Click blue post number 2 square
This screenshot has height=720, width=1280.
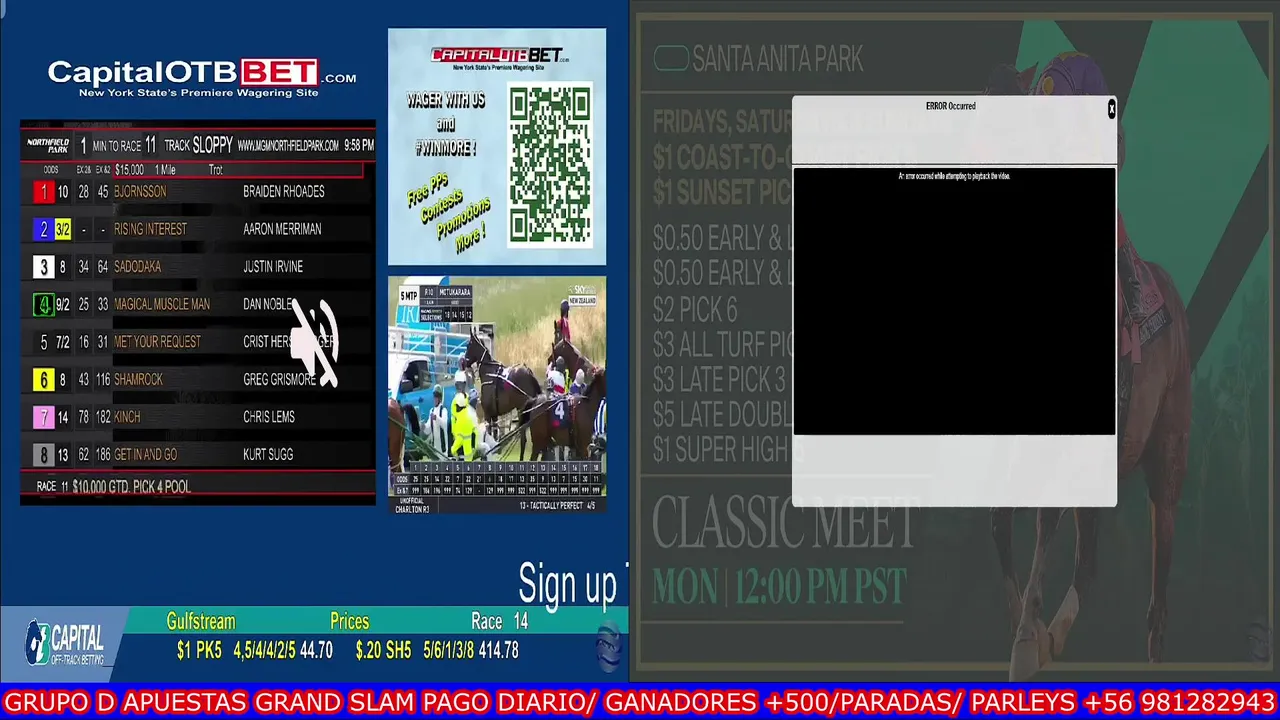click(43, 230)
